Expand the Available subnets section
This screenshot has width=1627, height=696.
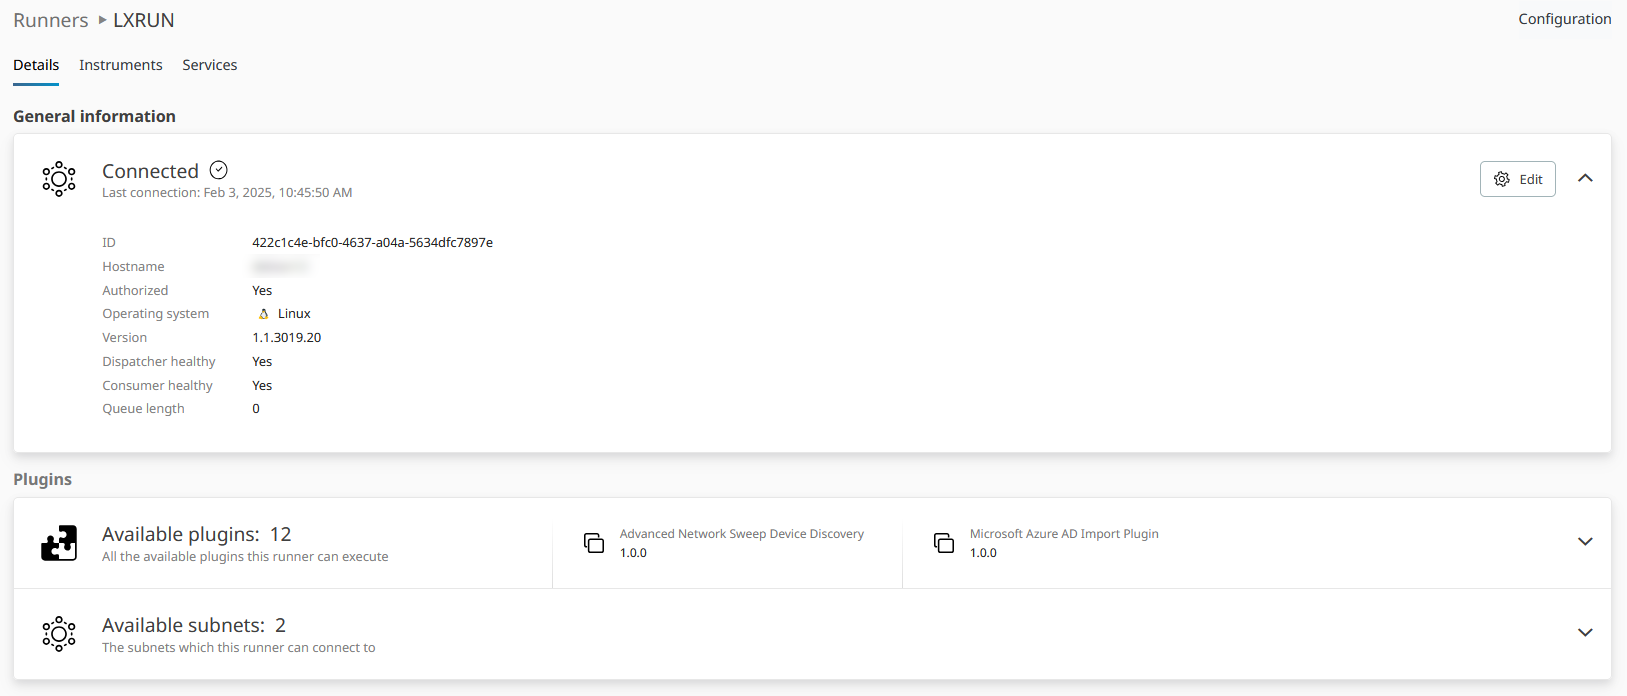point(1585,633)
